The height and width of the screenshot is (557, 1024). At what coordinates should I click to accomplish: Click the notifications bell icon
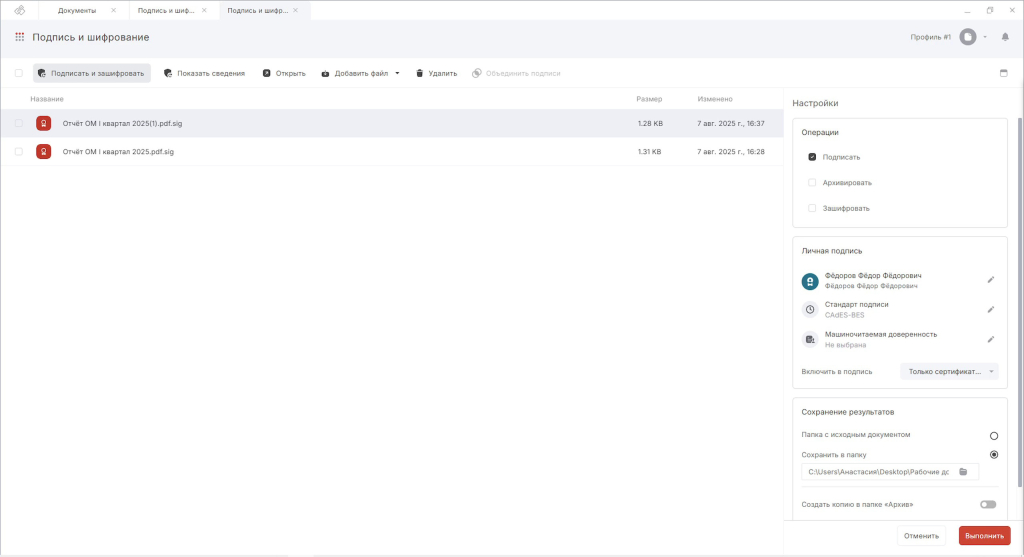click(1005, 37)
